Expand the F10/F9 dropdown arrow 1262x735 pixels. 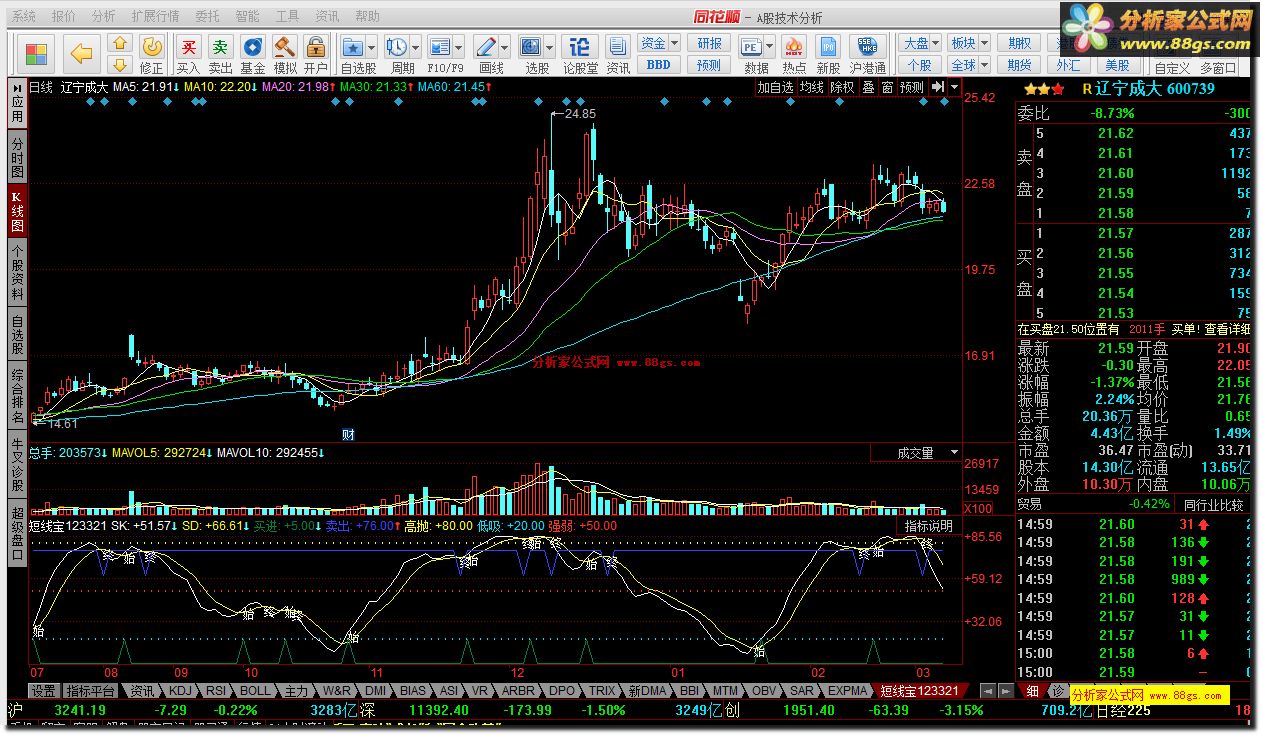pos(458,47)
